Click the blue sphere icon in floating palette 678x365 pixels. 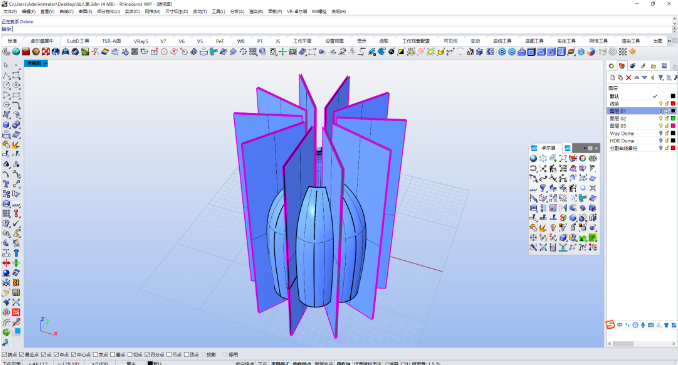533,158
